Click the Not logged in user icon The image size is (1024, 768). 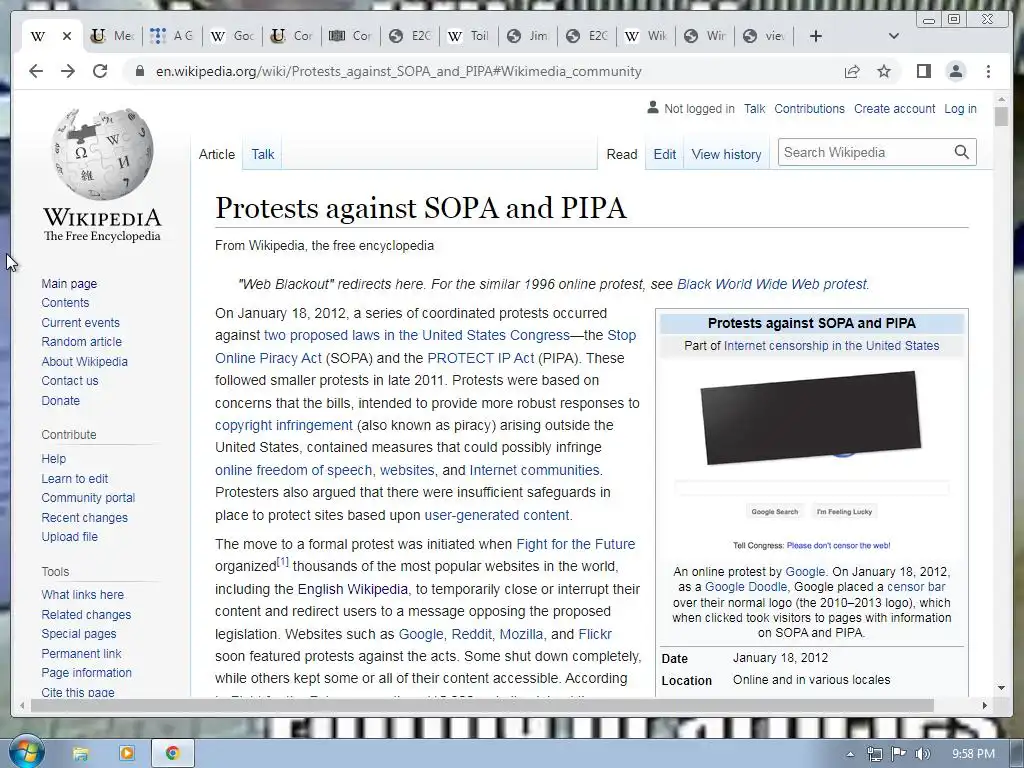(652, 108)
